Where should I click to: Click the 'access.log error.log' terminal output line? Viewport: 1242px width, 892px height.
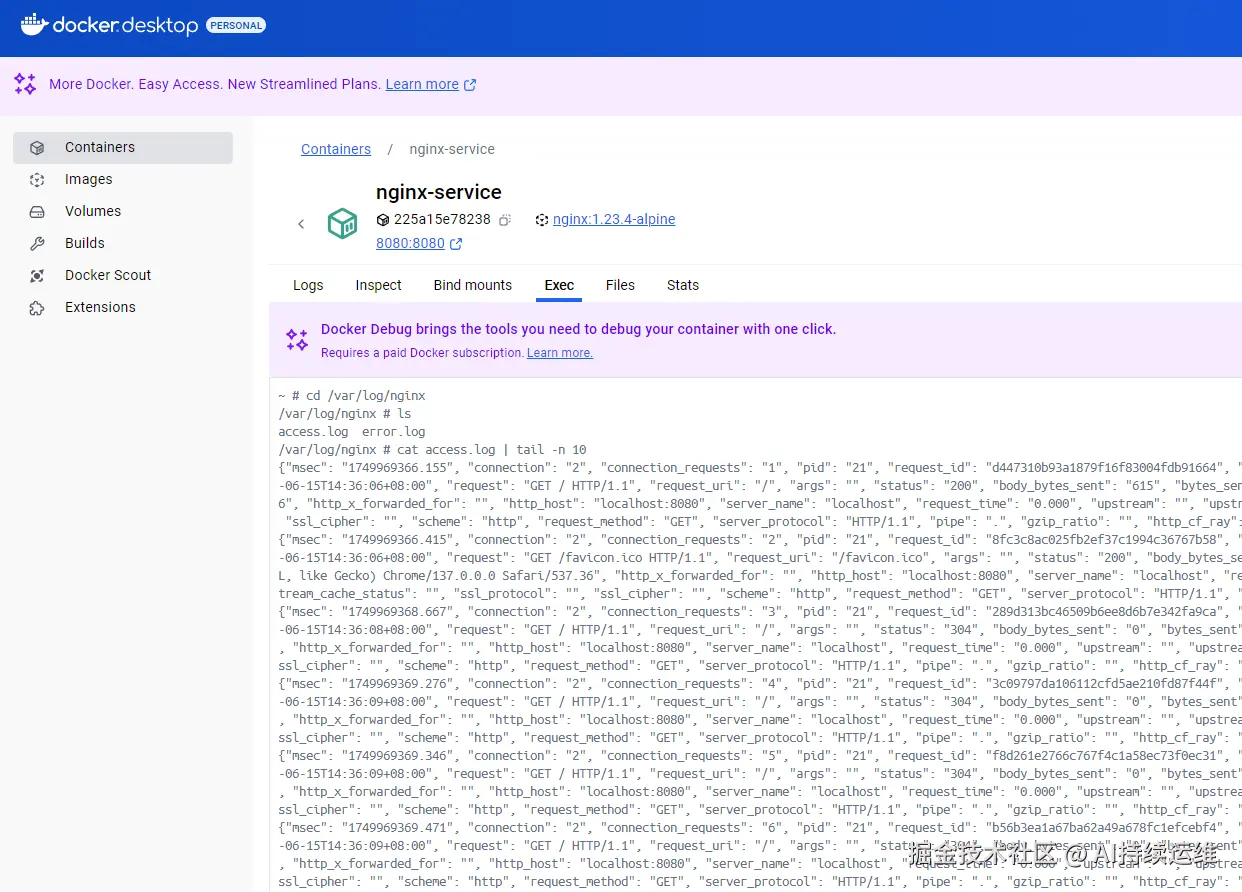(x=352, y=432)
